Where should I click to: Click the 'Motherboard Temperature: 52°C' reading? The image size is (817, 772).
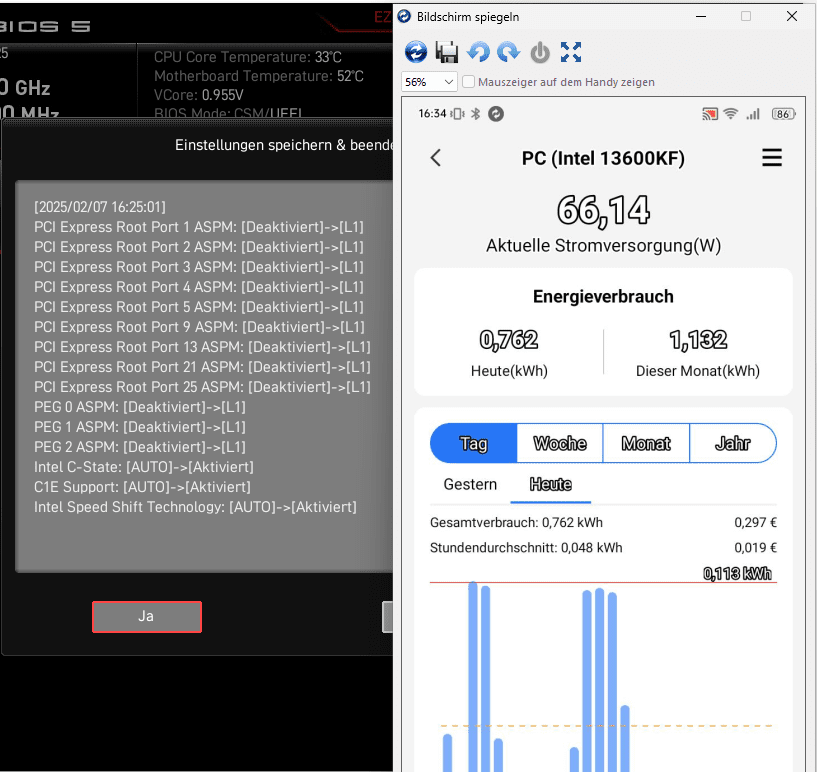[258, 76]
